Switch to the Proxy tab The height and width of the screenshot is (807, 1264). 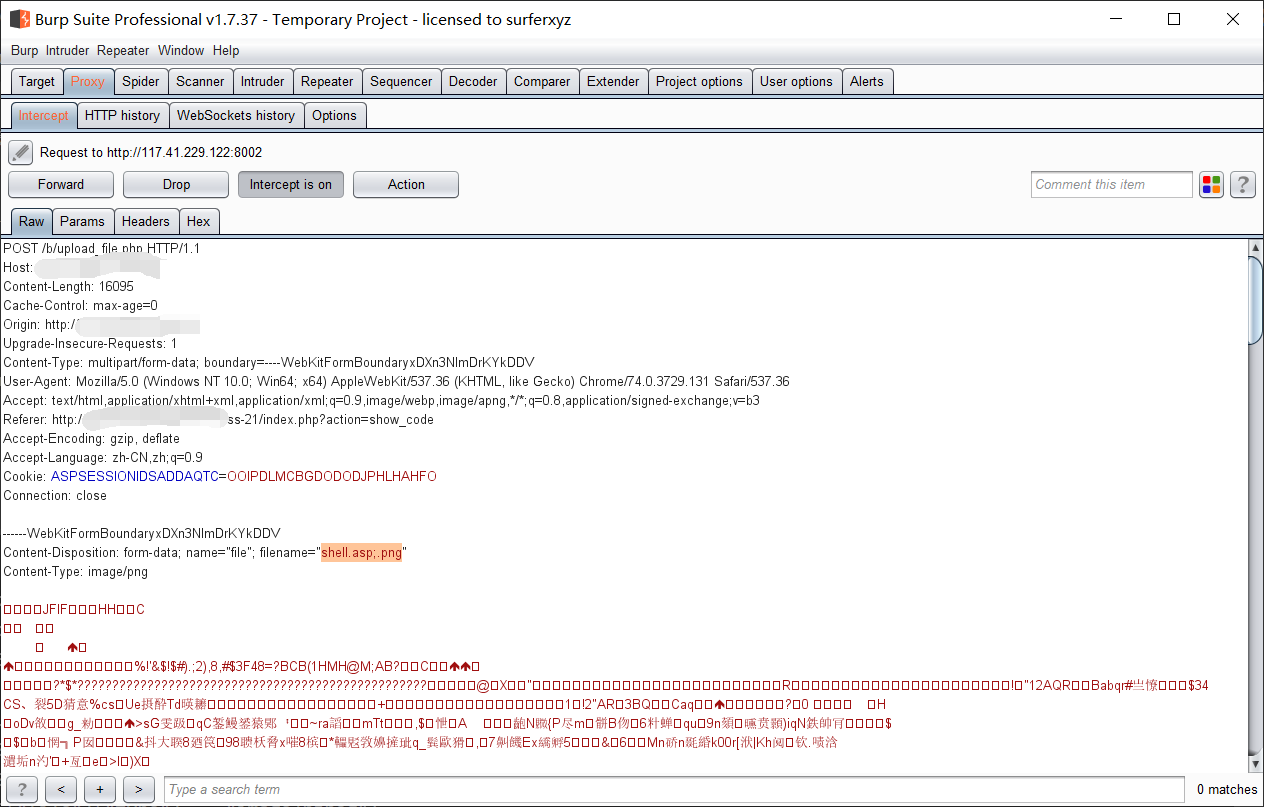point(88,82)
